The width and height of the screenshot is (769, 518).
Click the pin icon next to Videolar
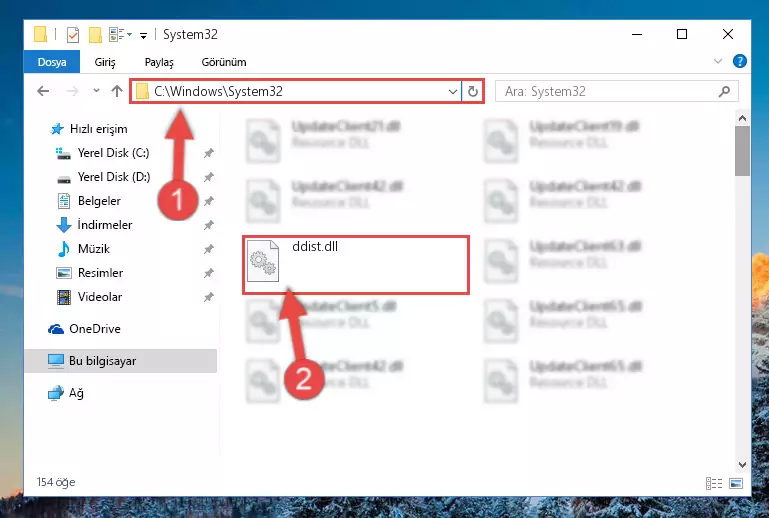point(209,297)
